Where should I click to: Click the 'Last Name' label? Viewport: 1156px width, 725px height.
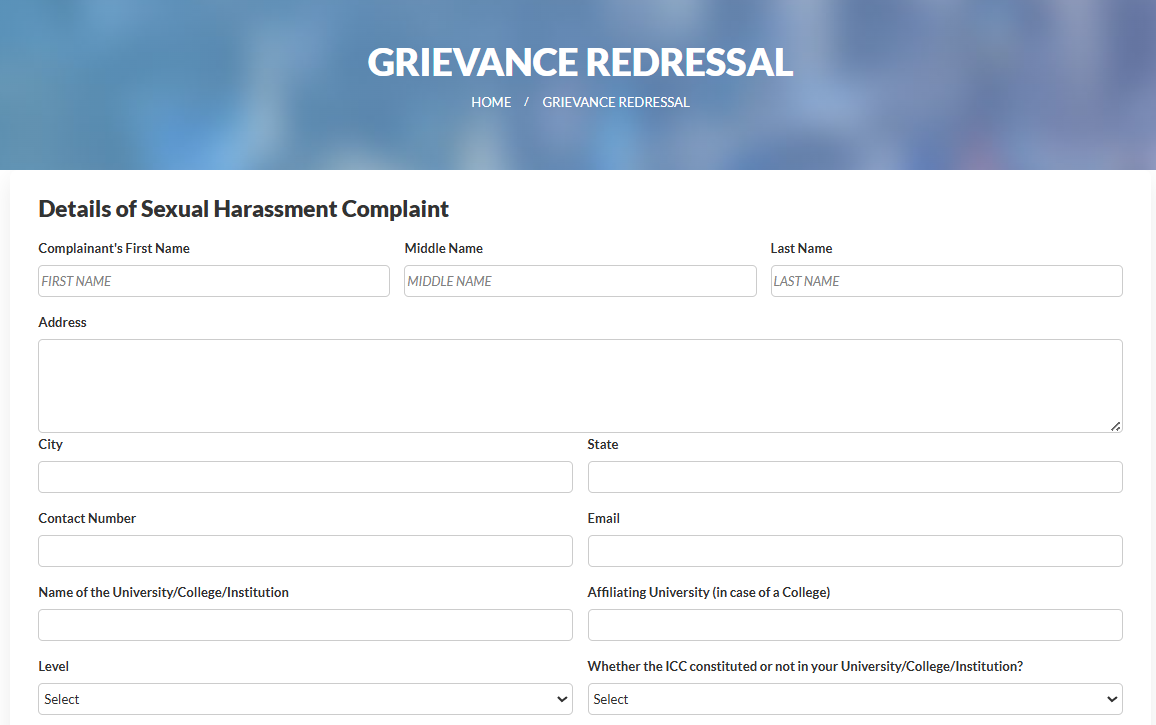tap(801, 249)
